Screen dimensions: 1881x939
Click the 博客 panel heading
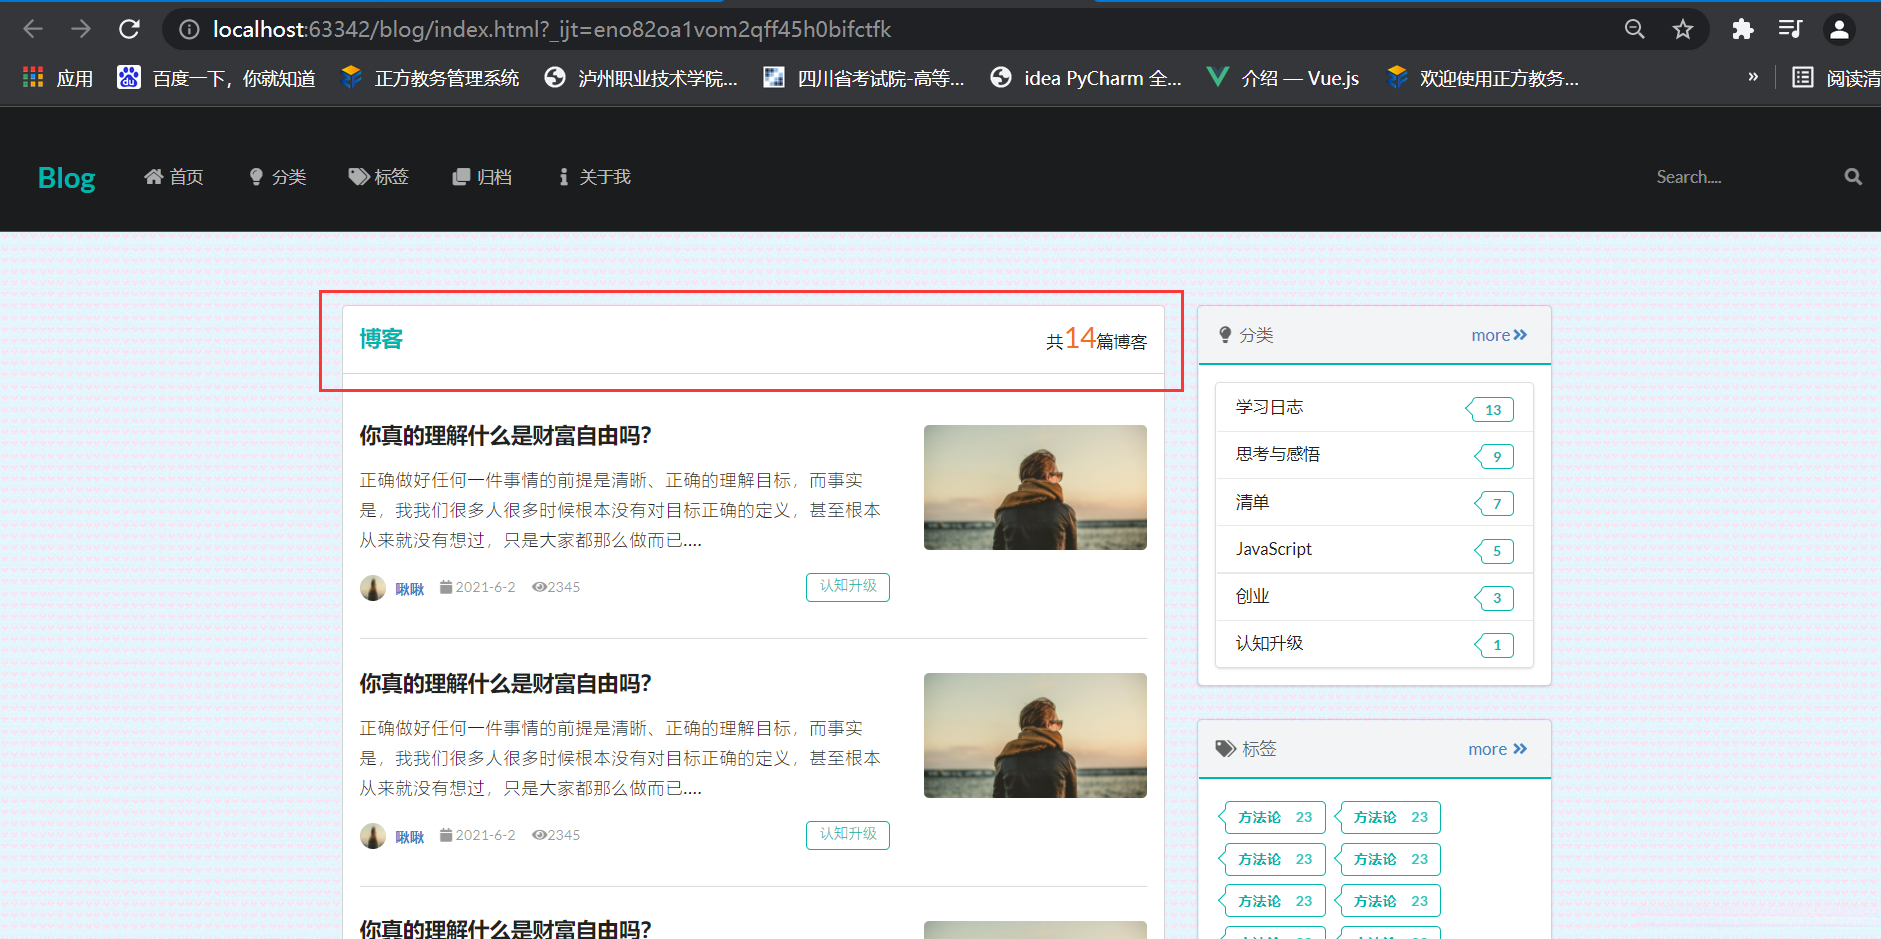click(x=381, y=339)
